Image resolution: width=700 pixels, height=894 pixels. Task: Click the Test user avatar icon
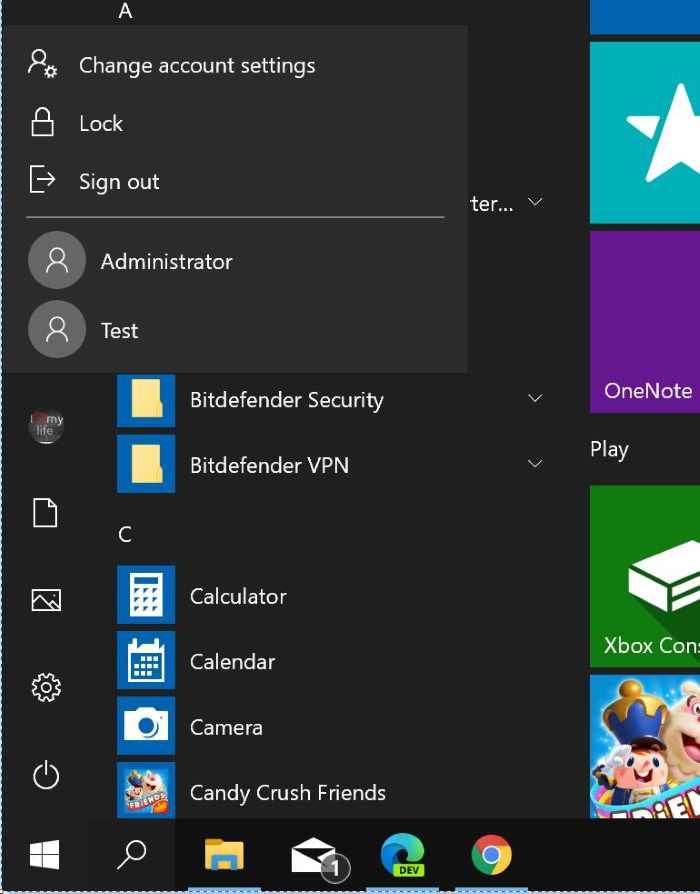[x=57, y=330]
